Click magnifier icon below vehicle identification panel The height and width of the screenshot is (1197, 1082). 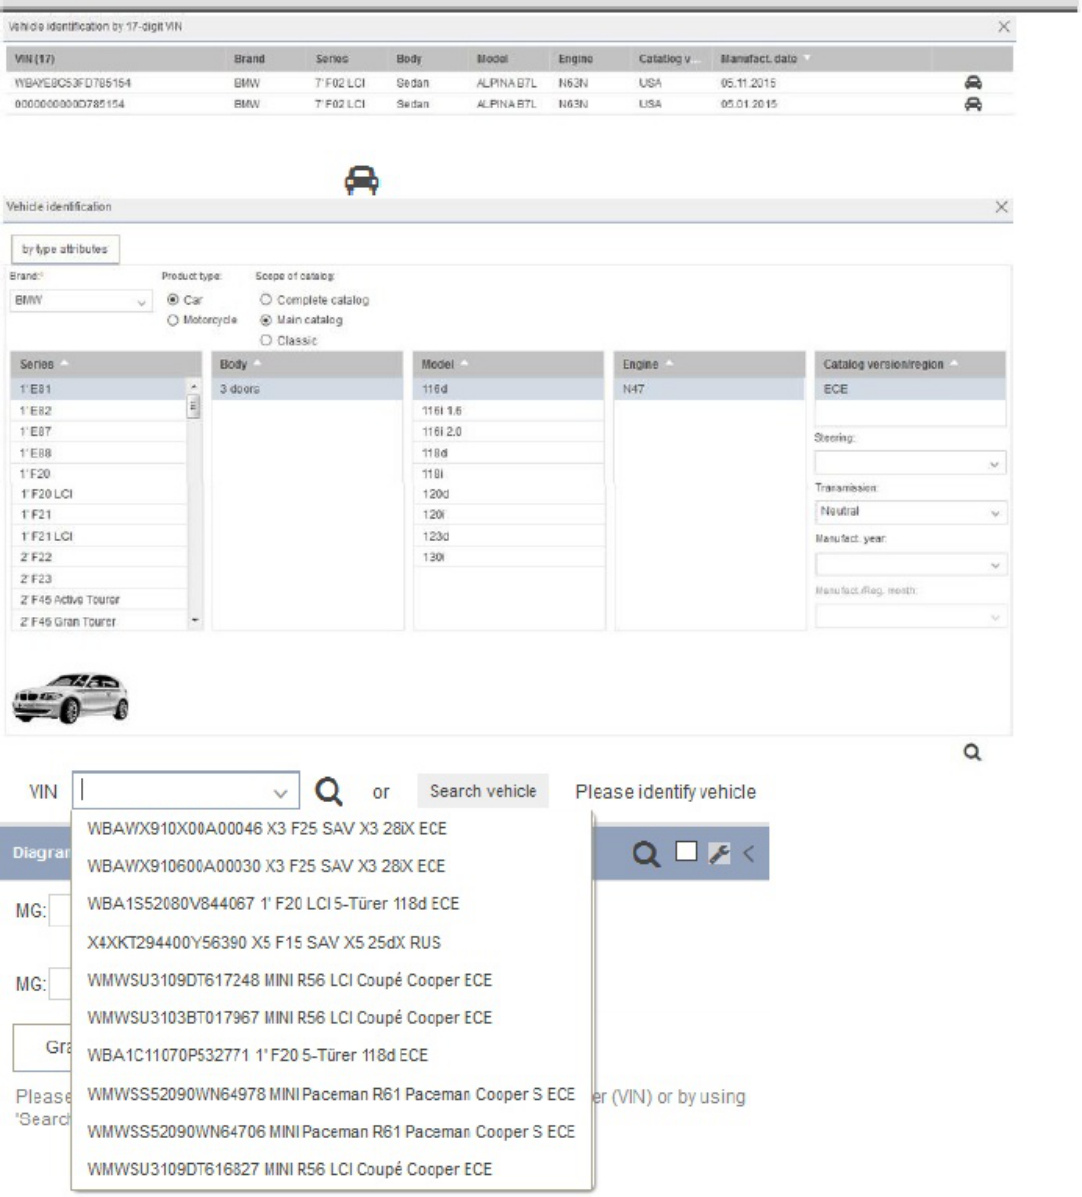pos(972,753)
